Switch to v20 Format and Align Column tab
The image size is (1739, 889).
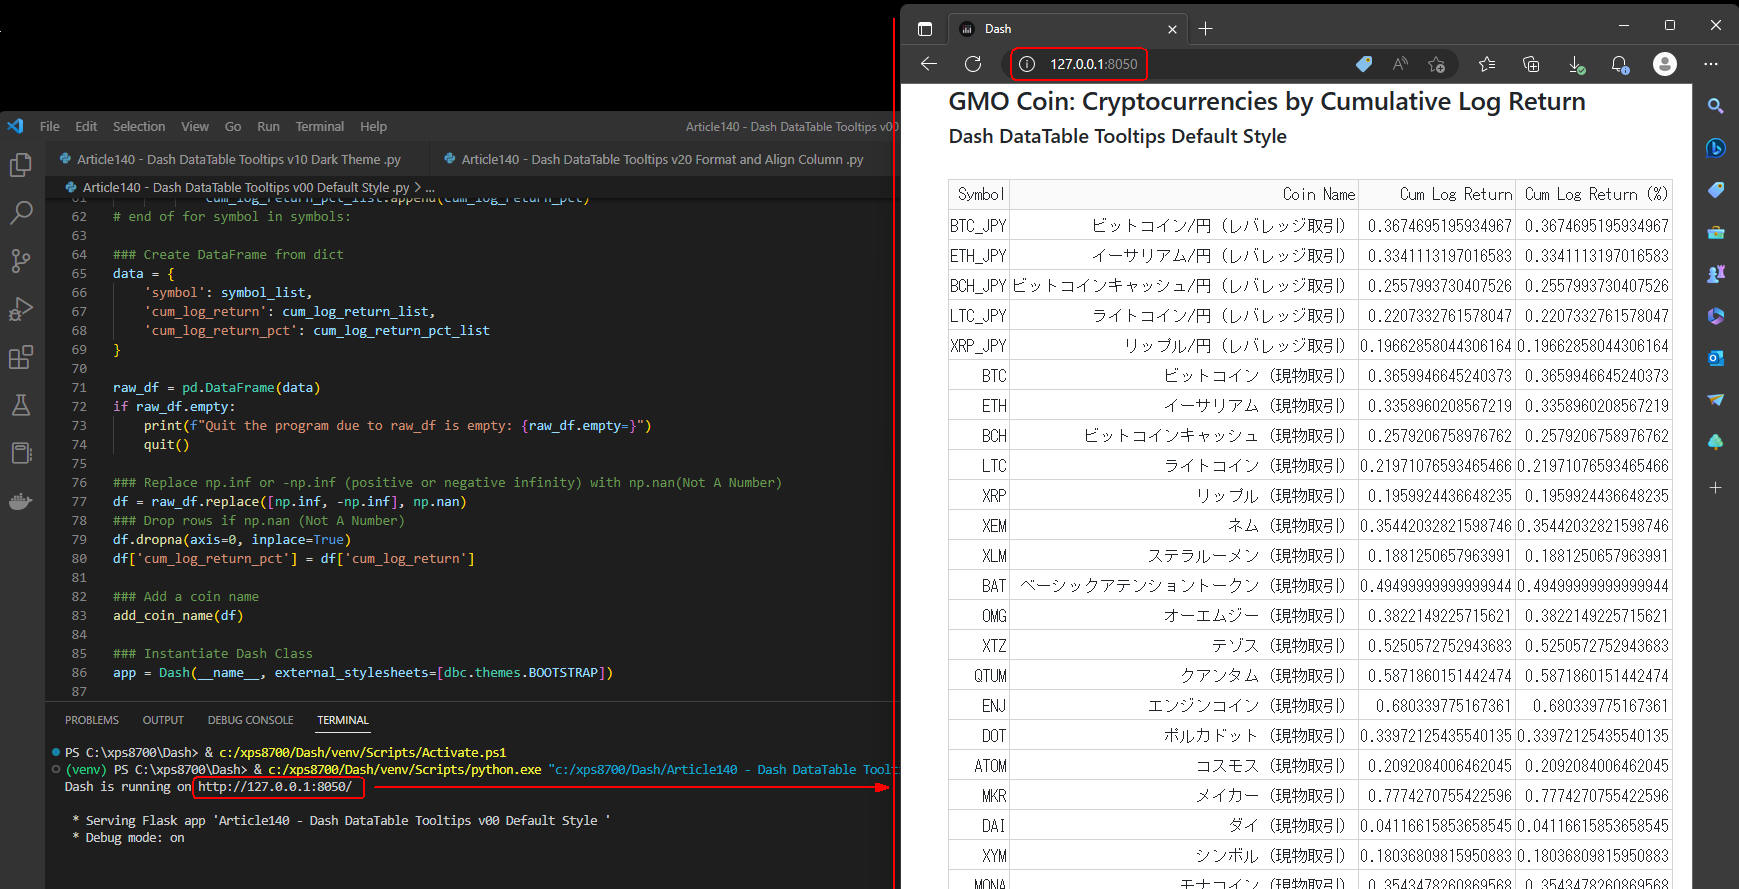point(663,159)
